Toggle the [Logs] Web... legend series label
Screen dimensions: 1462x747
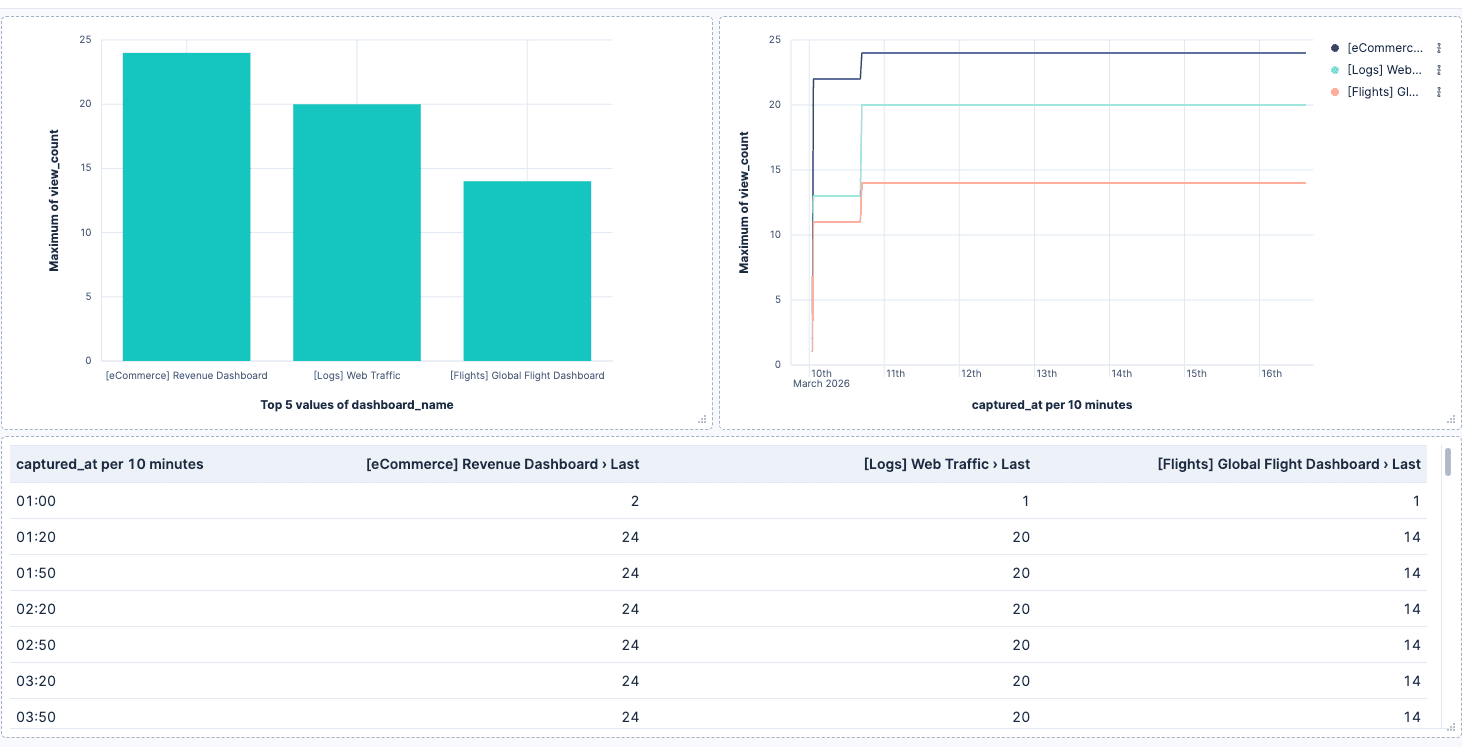click(x=1384, y=70)
